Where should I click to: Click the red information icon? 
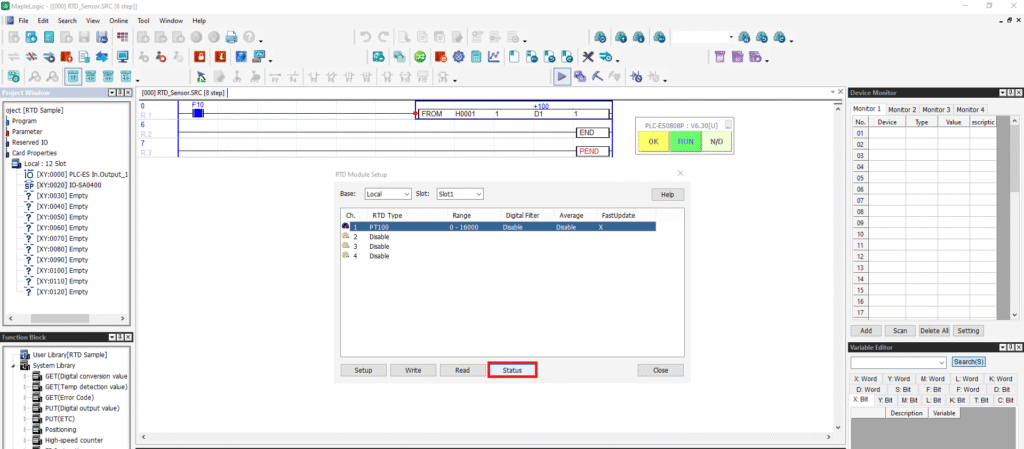[x=221, y=57]
